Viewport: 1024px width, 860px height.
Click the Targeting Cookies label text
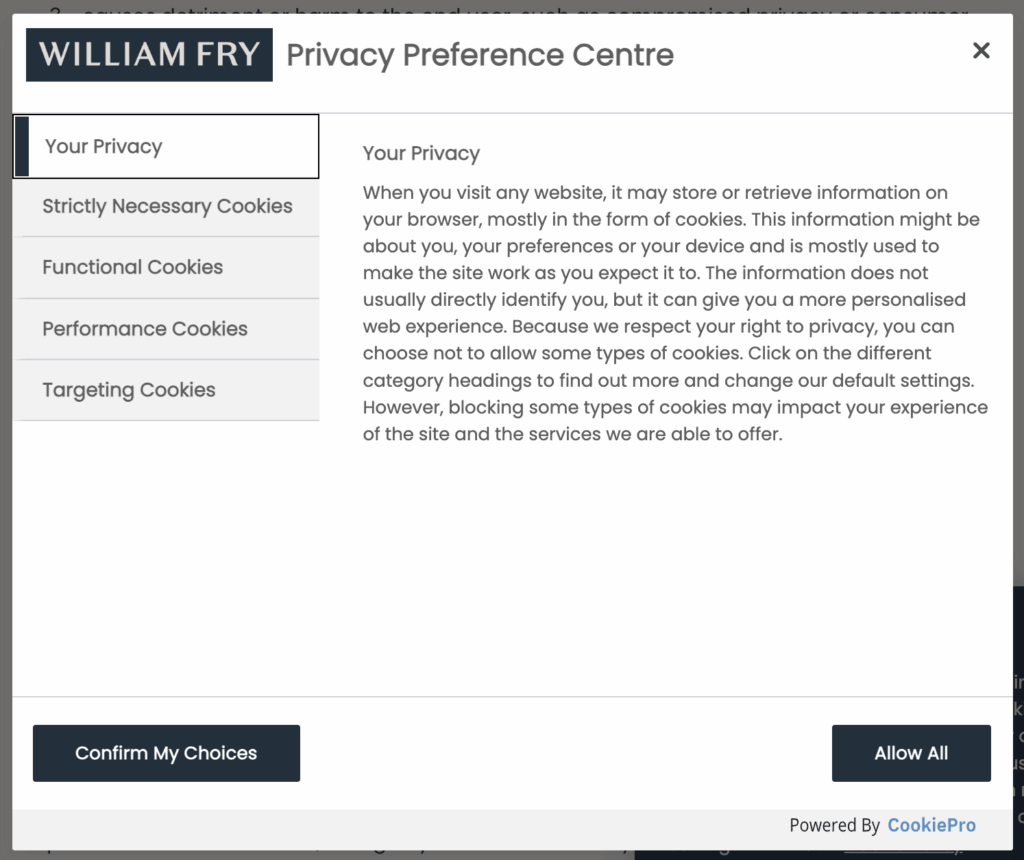[128, 390]
